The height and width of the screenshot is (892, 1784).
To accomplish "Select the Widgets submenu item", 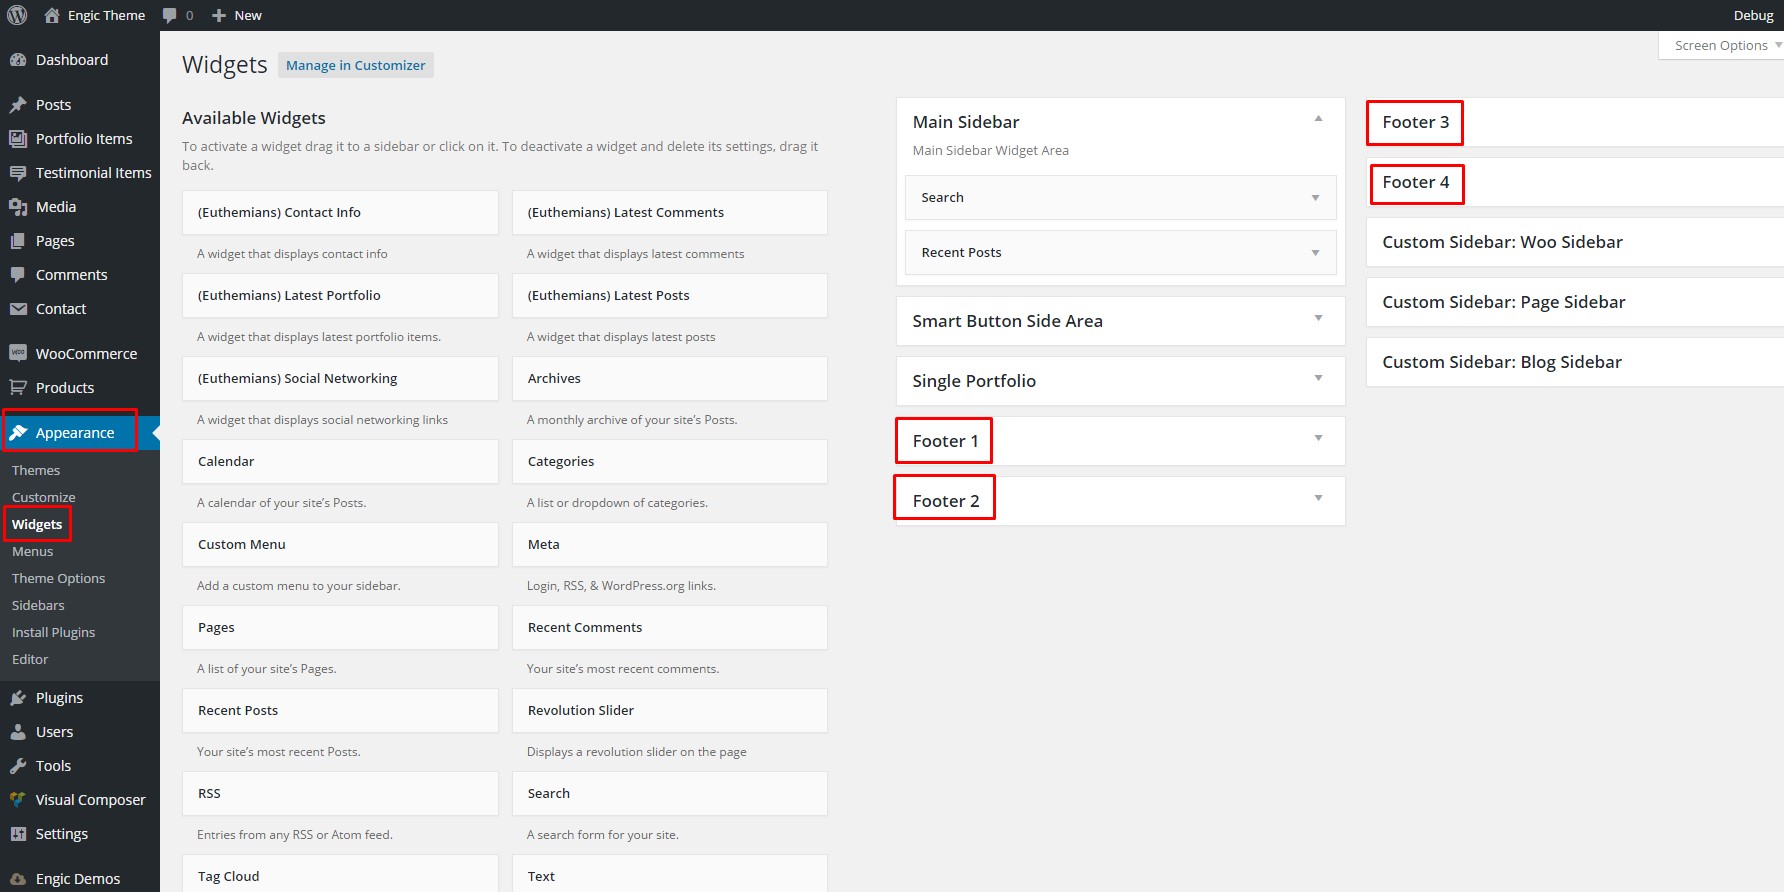I will 37,524.
